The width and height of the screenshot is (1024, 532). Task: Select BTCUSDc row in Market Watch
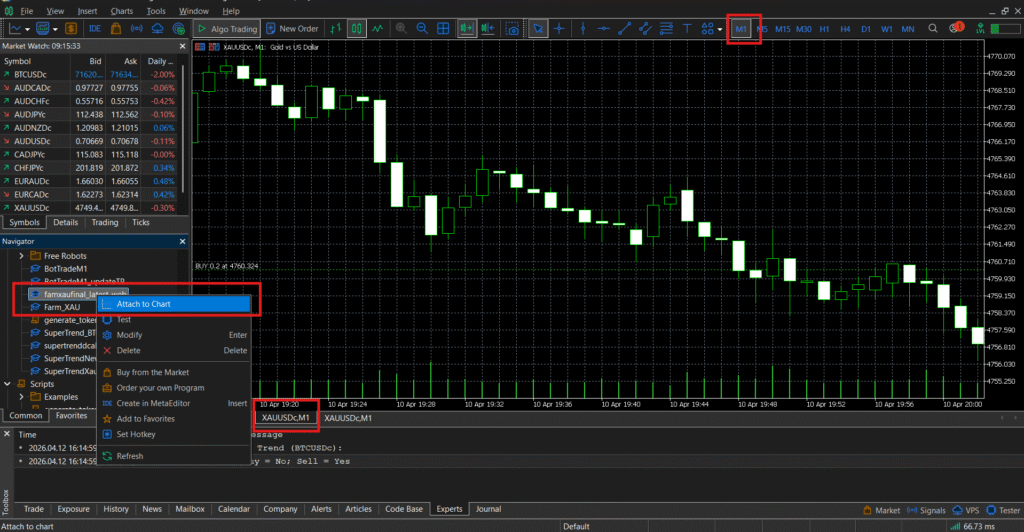[x=35, y=74]
